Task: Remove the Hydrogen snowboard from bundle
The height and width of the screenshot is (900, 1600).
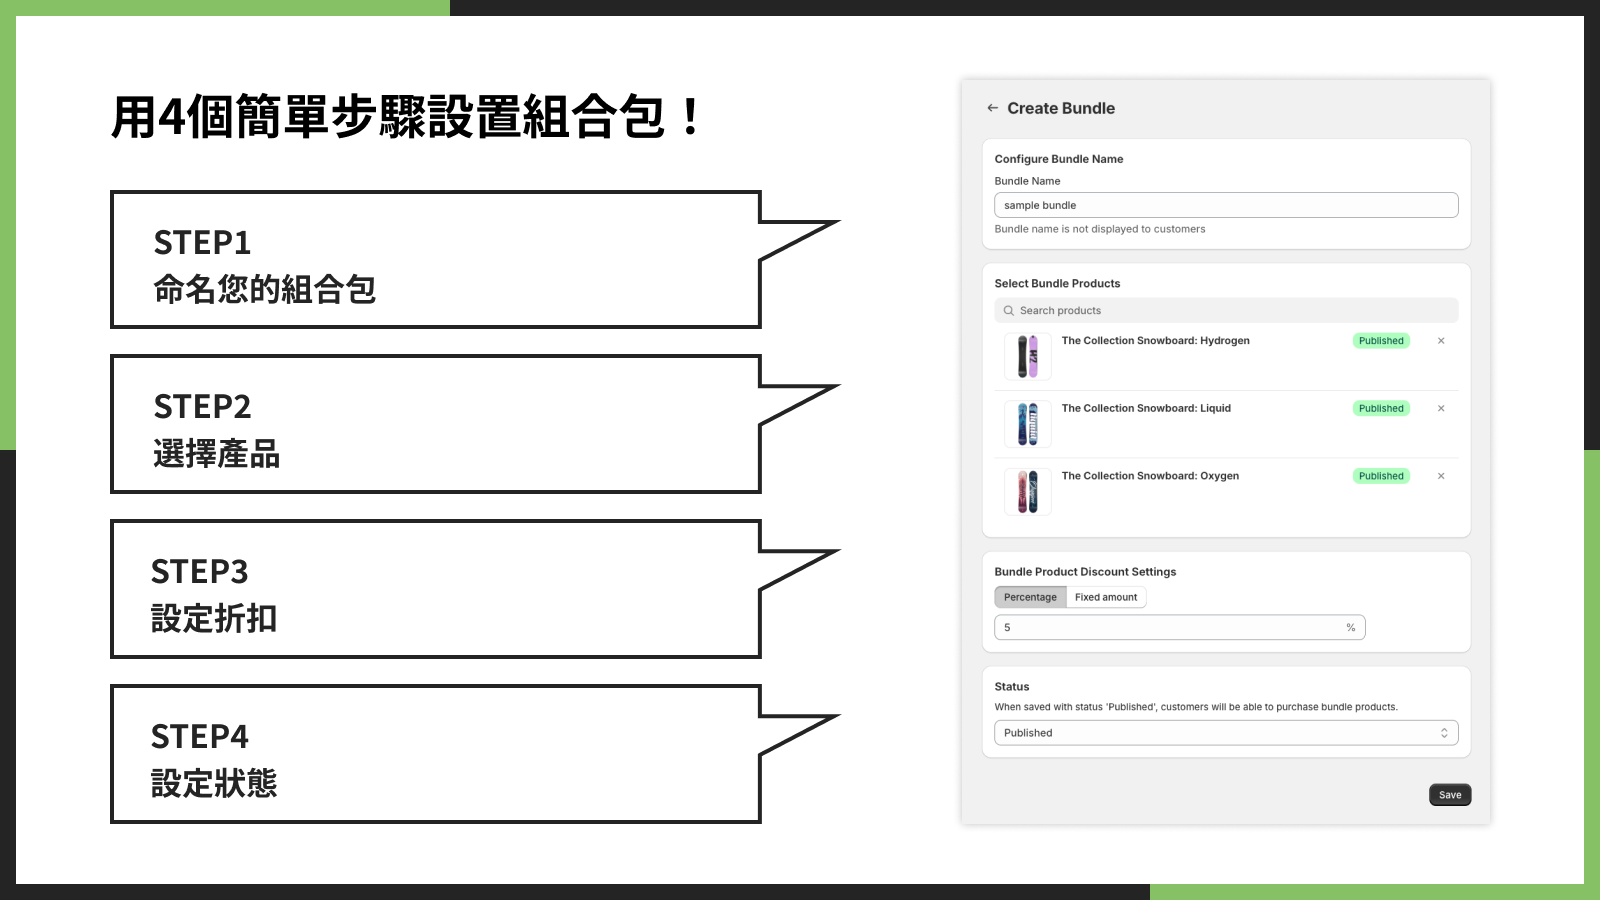Action: [x=1441, y=341]
